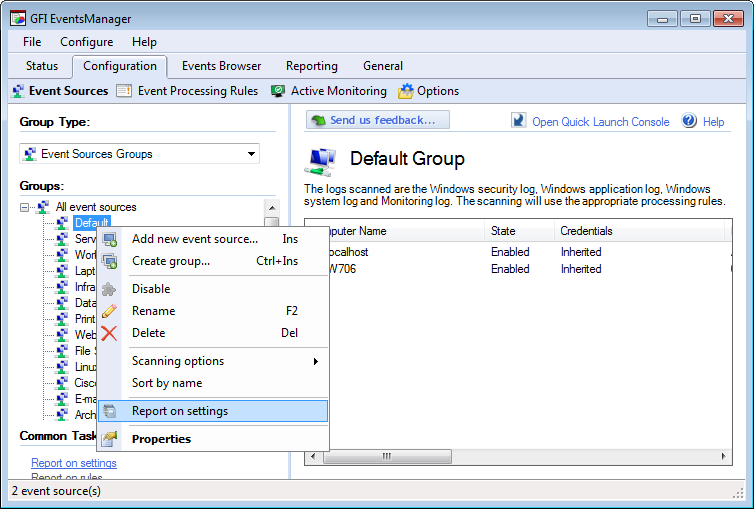Click the Add new event source icon
754x509 pixels.
coord(110,239)
